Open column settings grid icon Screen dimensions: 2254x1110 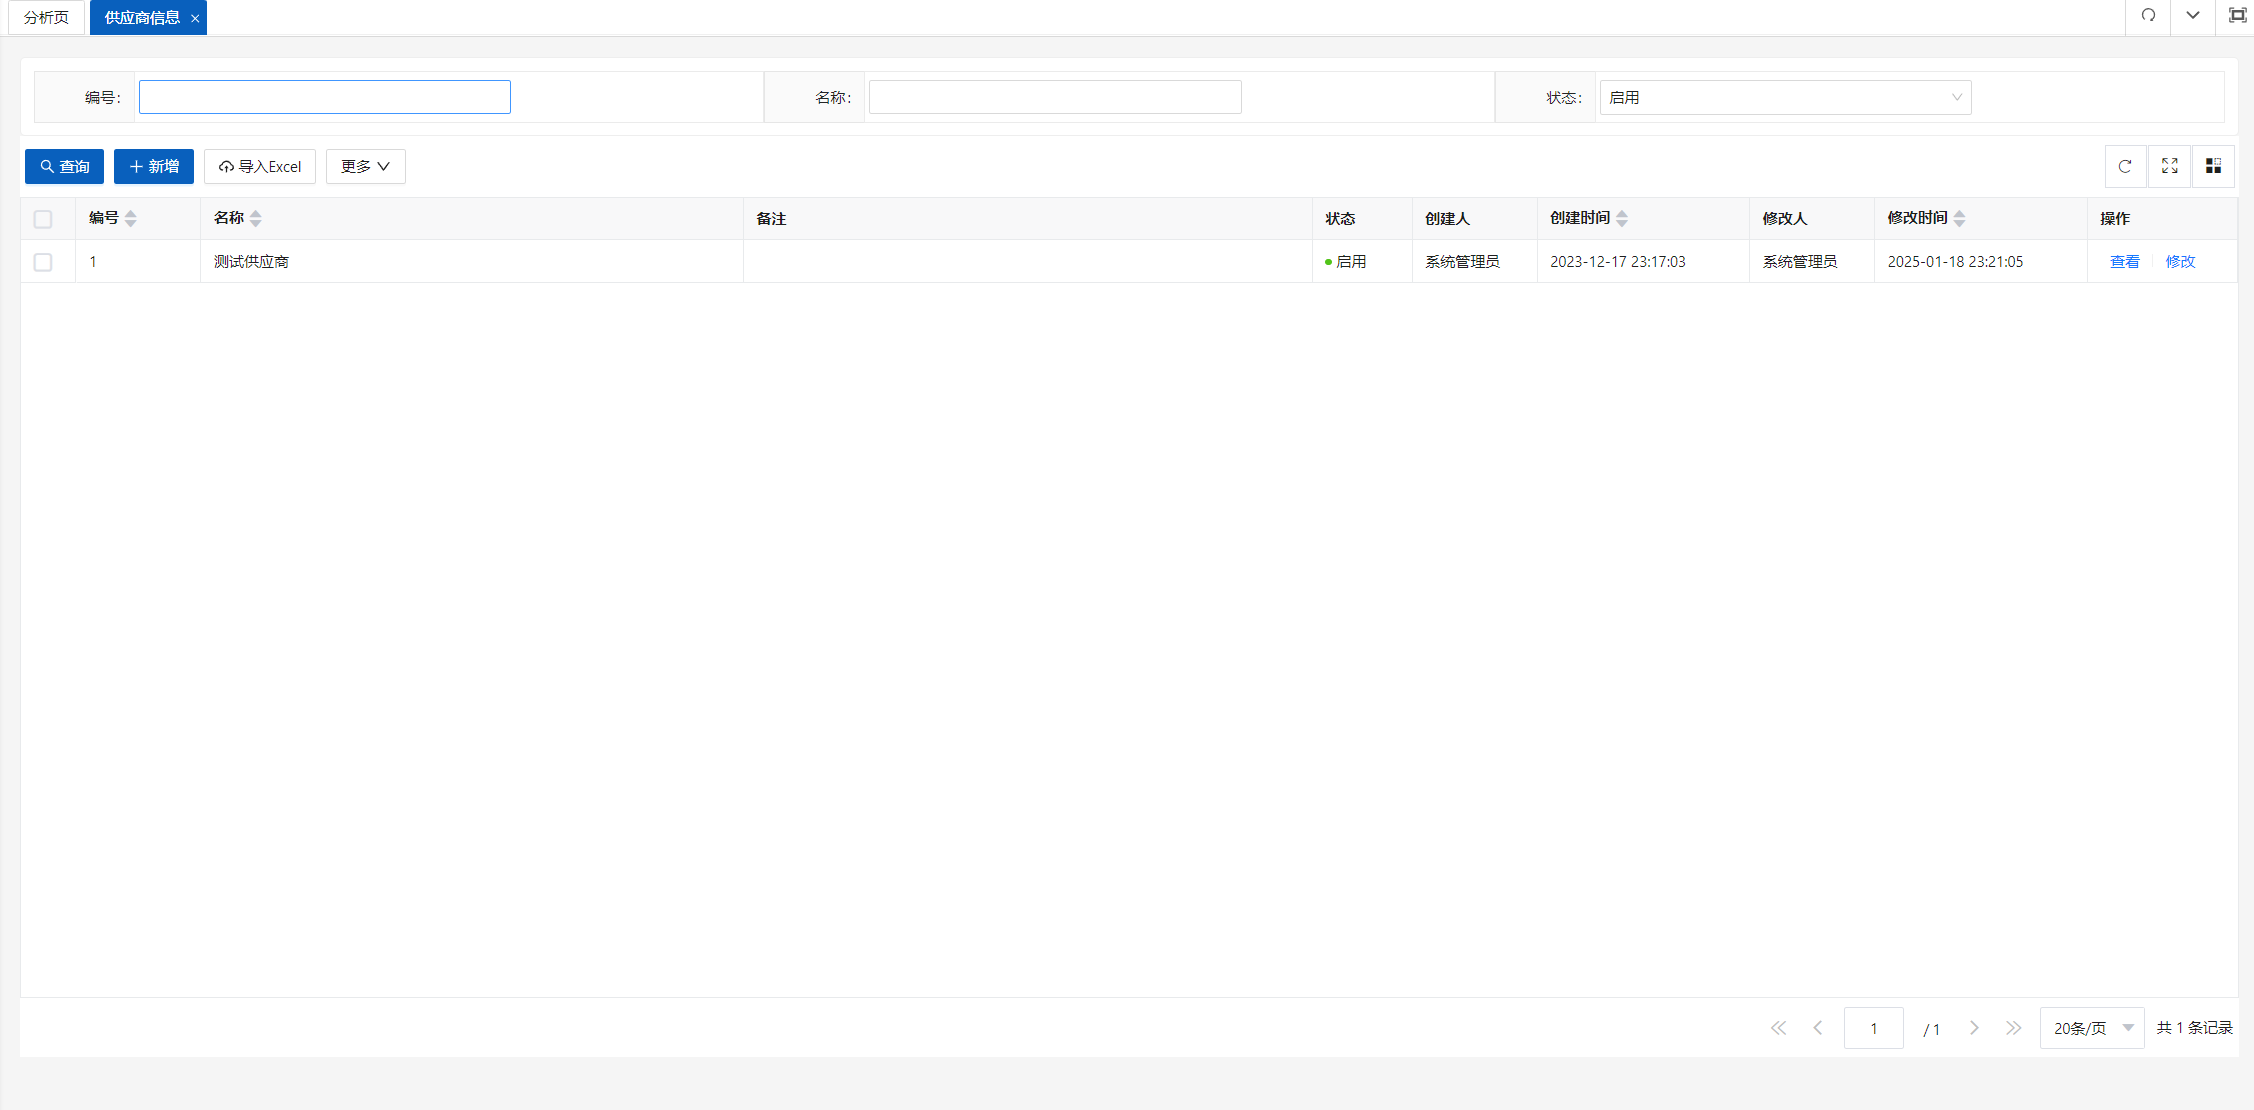coord(2213,166)
